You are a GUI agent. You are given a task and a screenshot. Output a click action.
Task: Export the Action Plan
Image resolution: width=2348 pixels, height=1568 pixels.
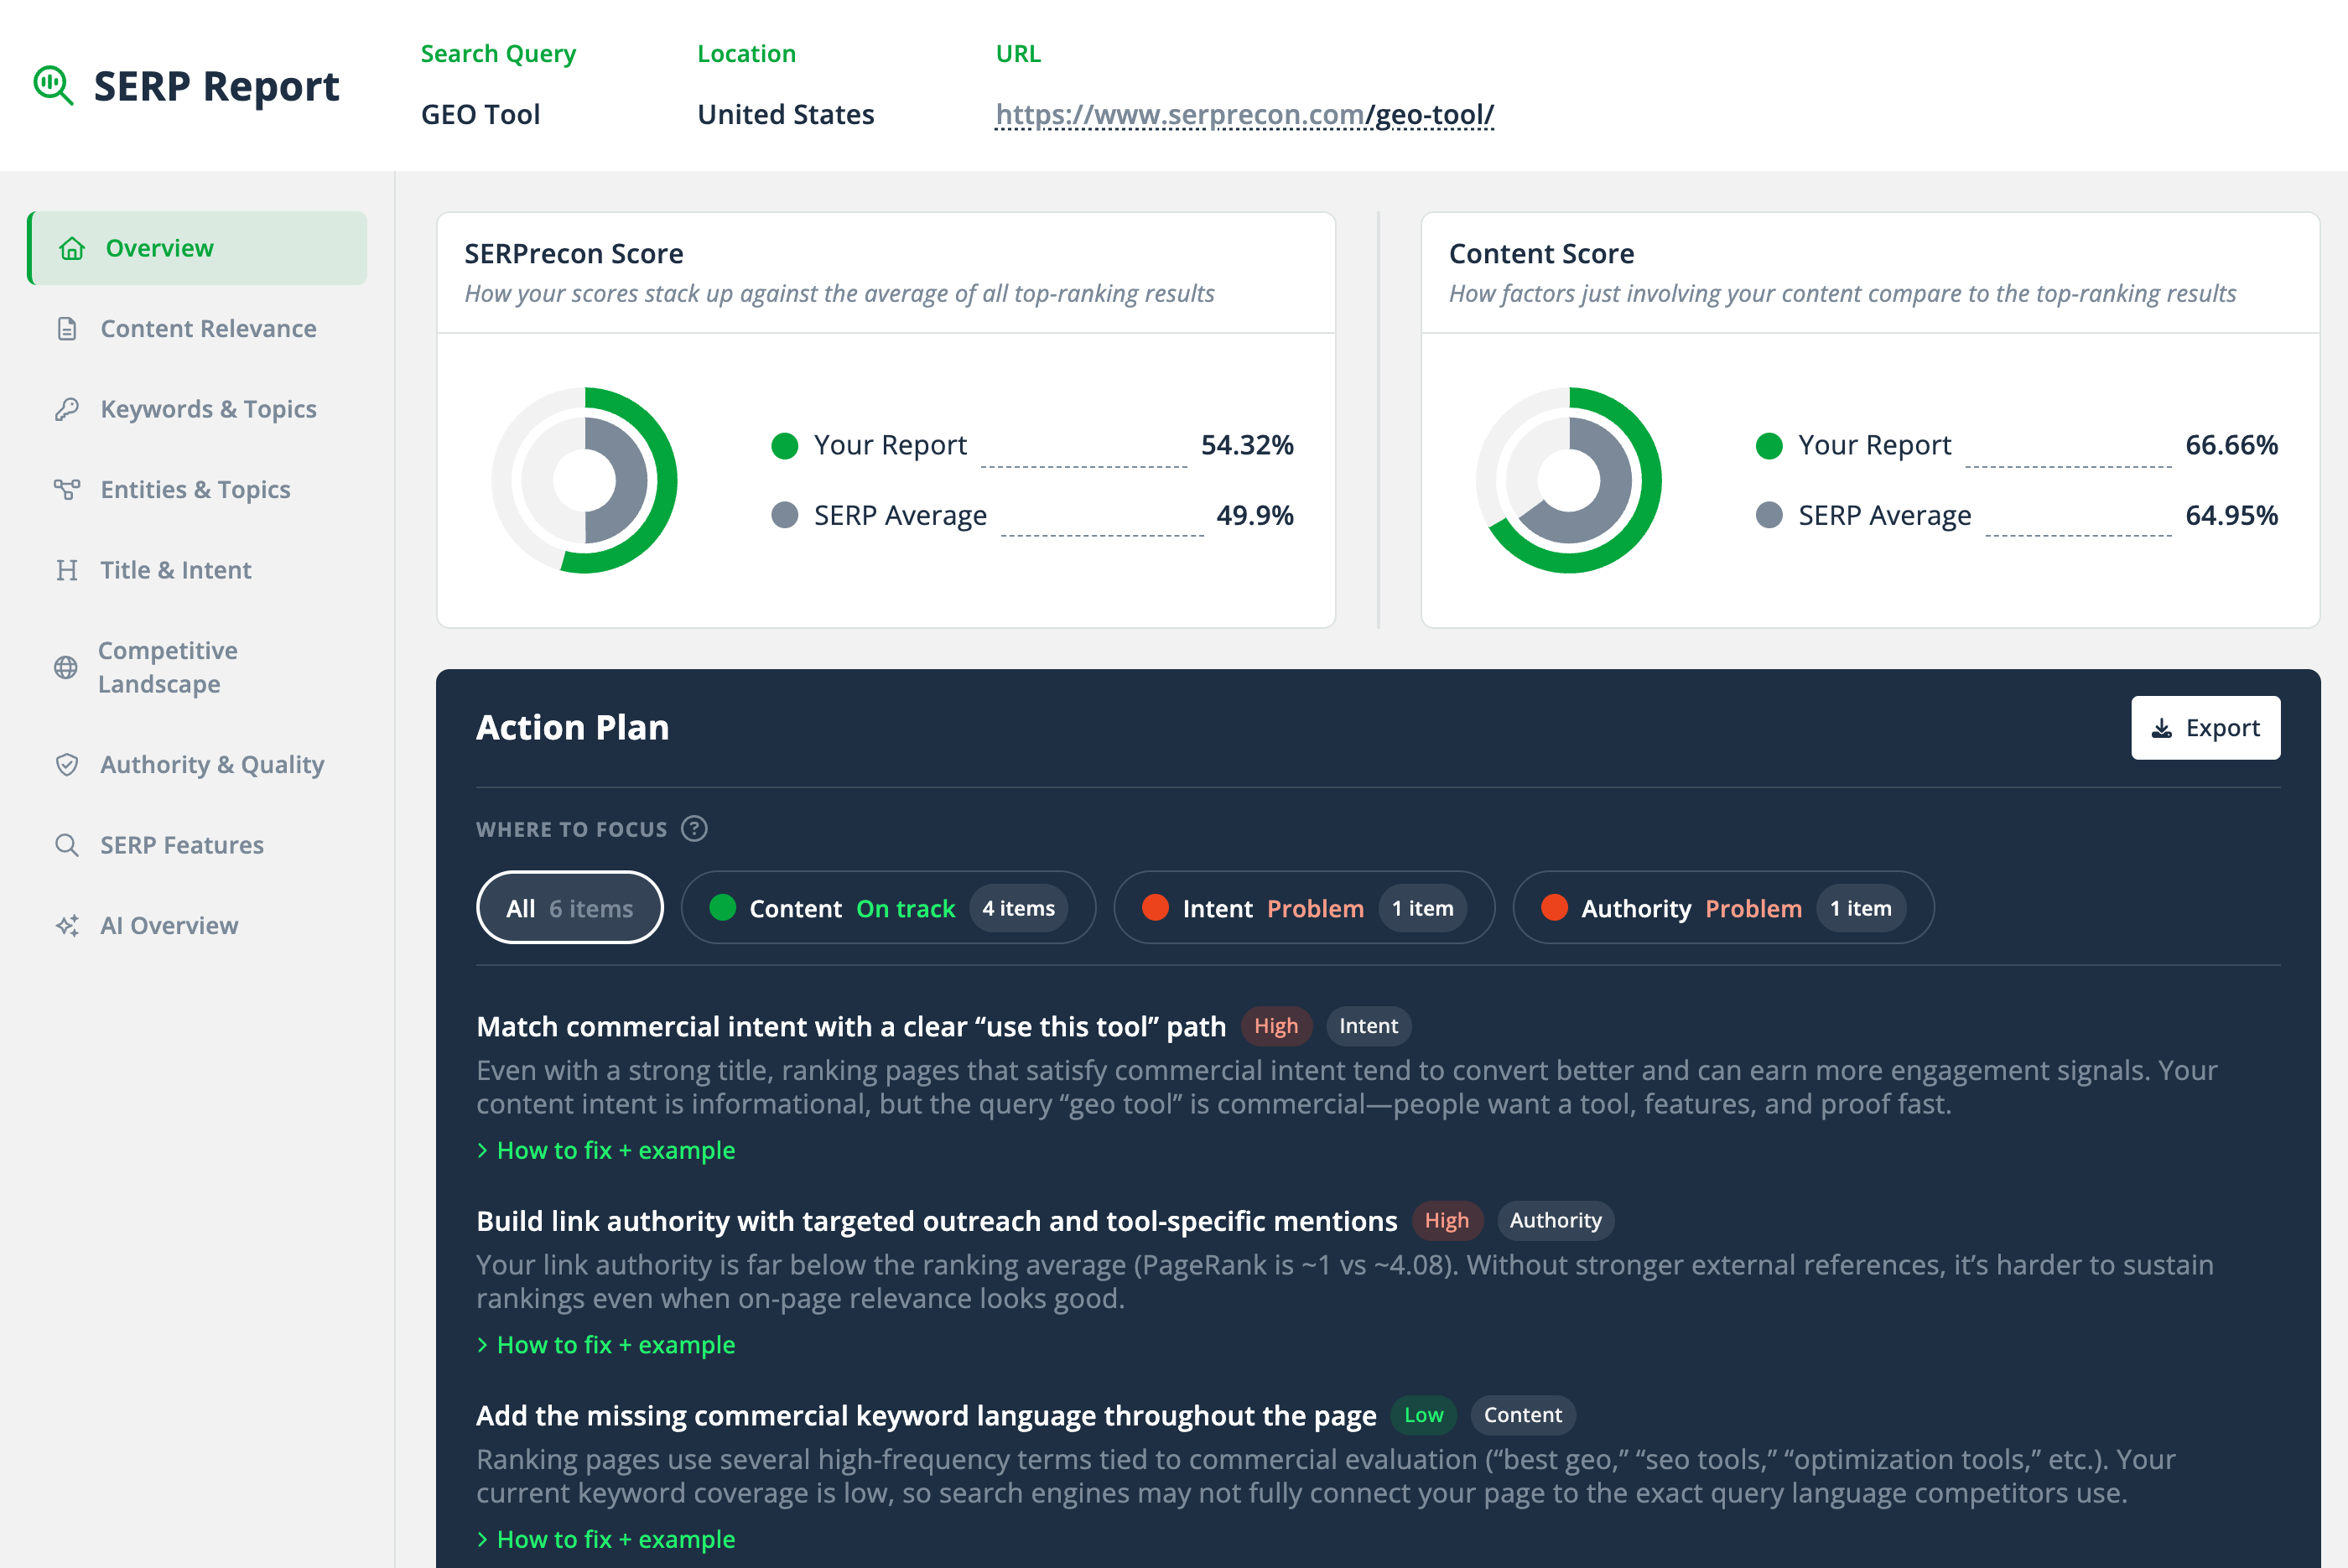tap(2205, 728)
